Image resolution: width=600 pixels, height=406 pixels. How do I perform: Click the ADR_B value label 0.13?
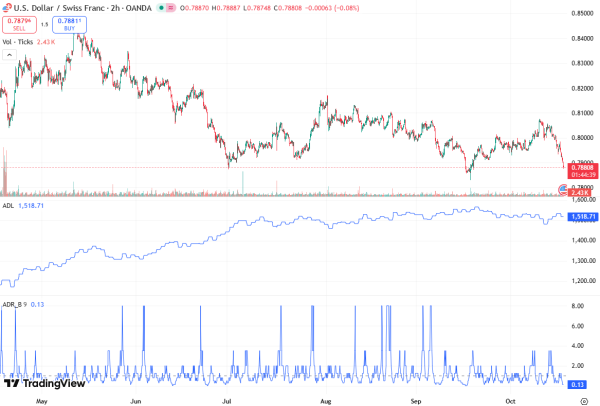577,384
